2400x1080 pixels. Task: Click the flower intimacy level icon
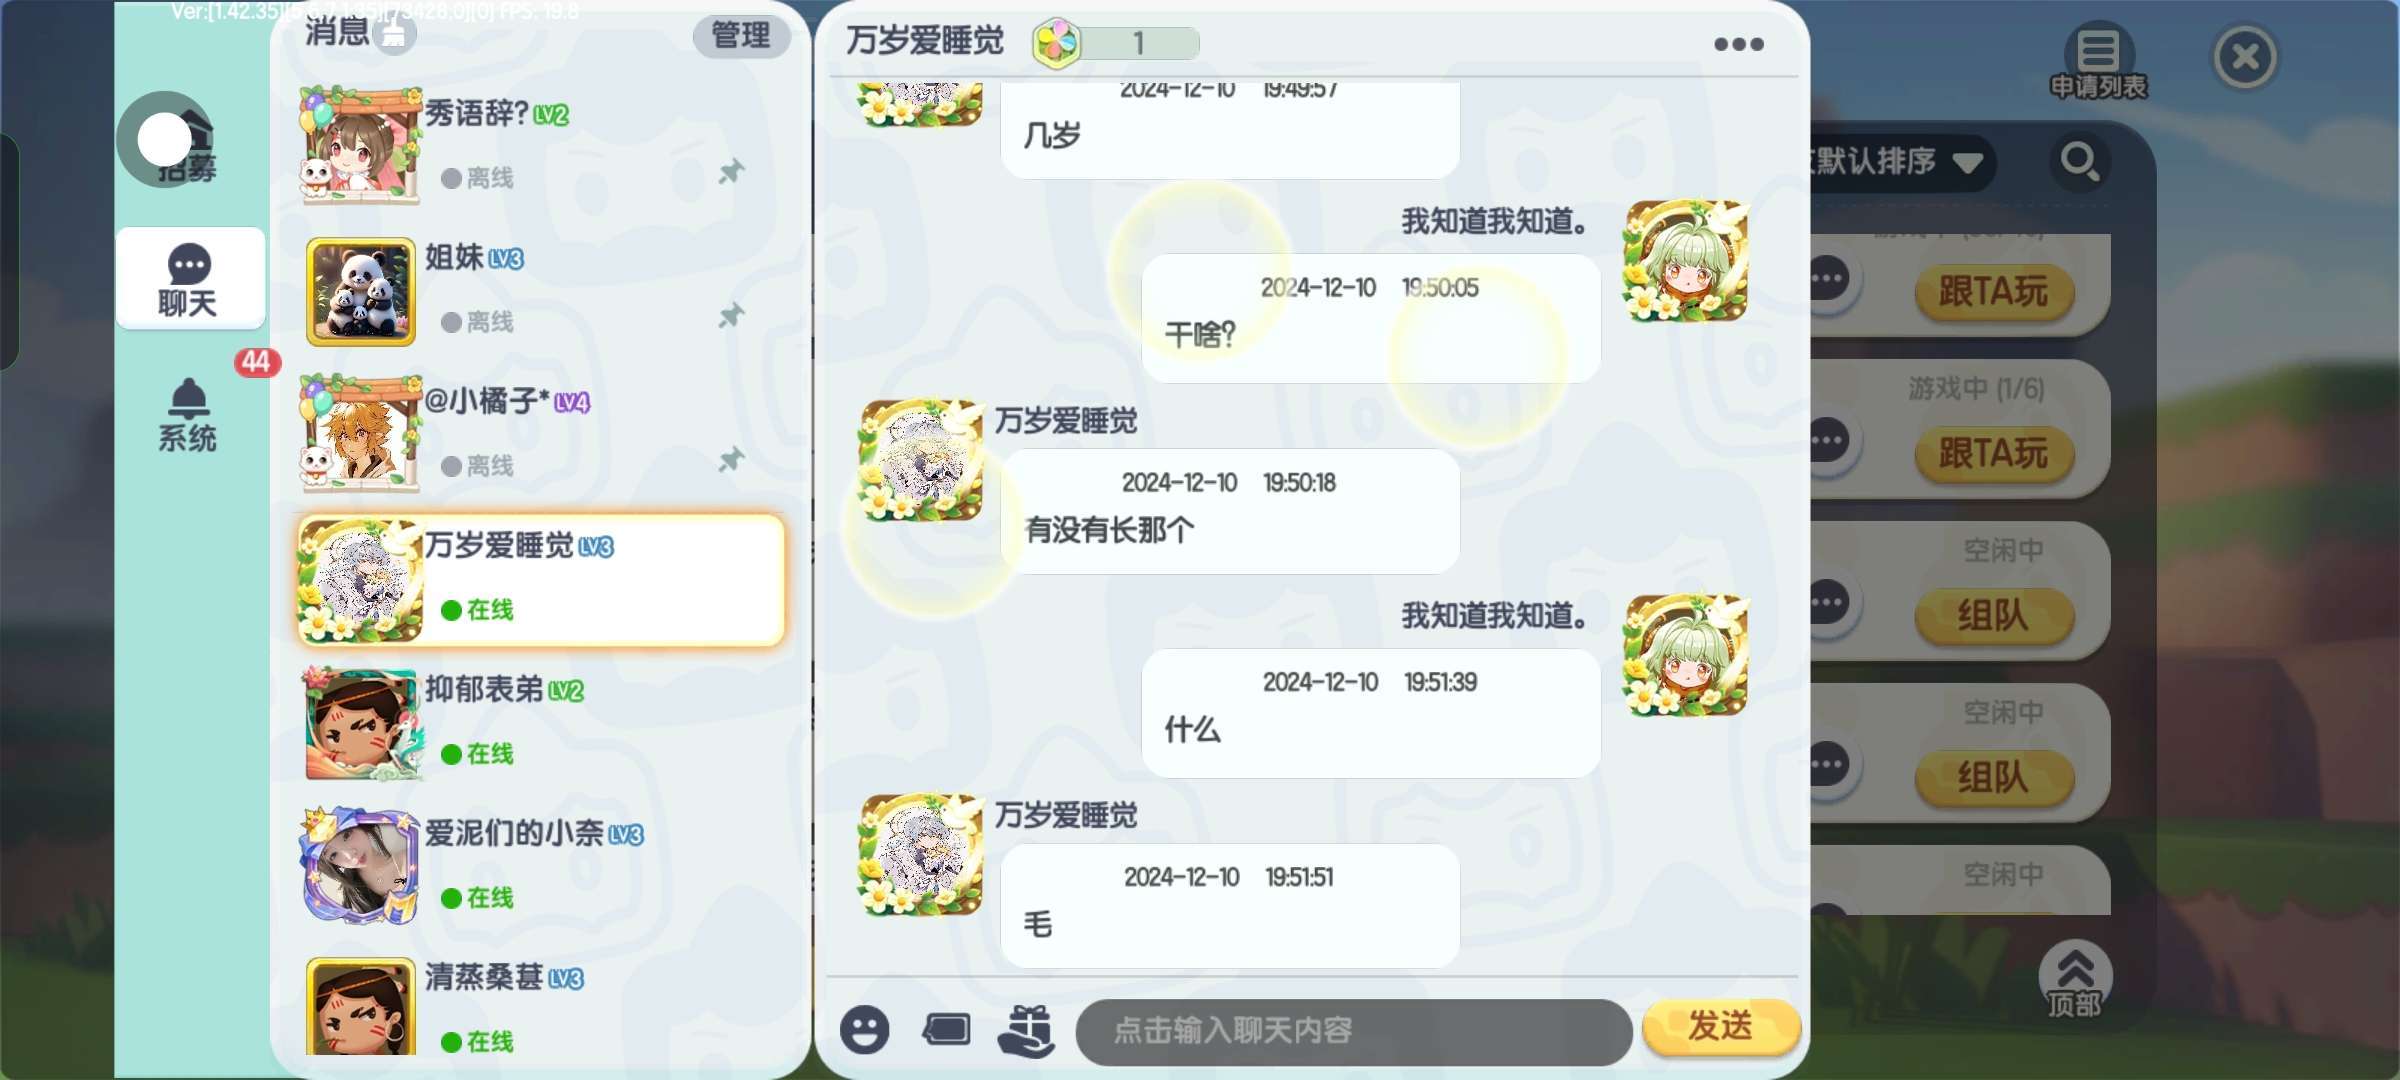tap(1057, 43)
